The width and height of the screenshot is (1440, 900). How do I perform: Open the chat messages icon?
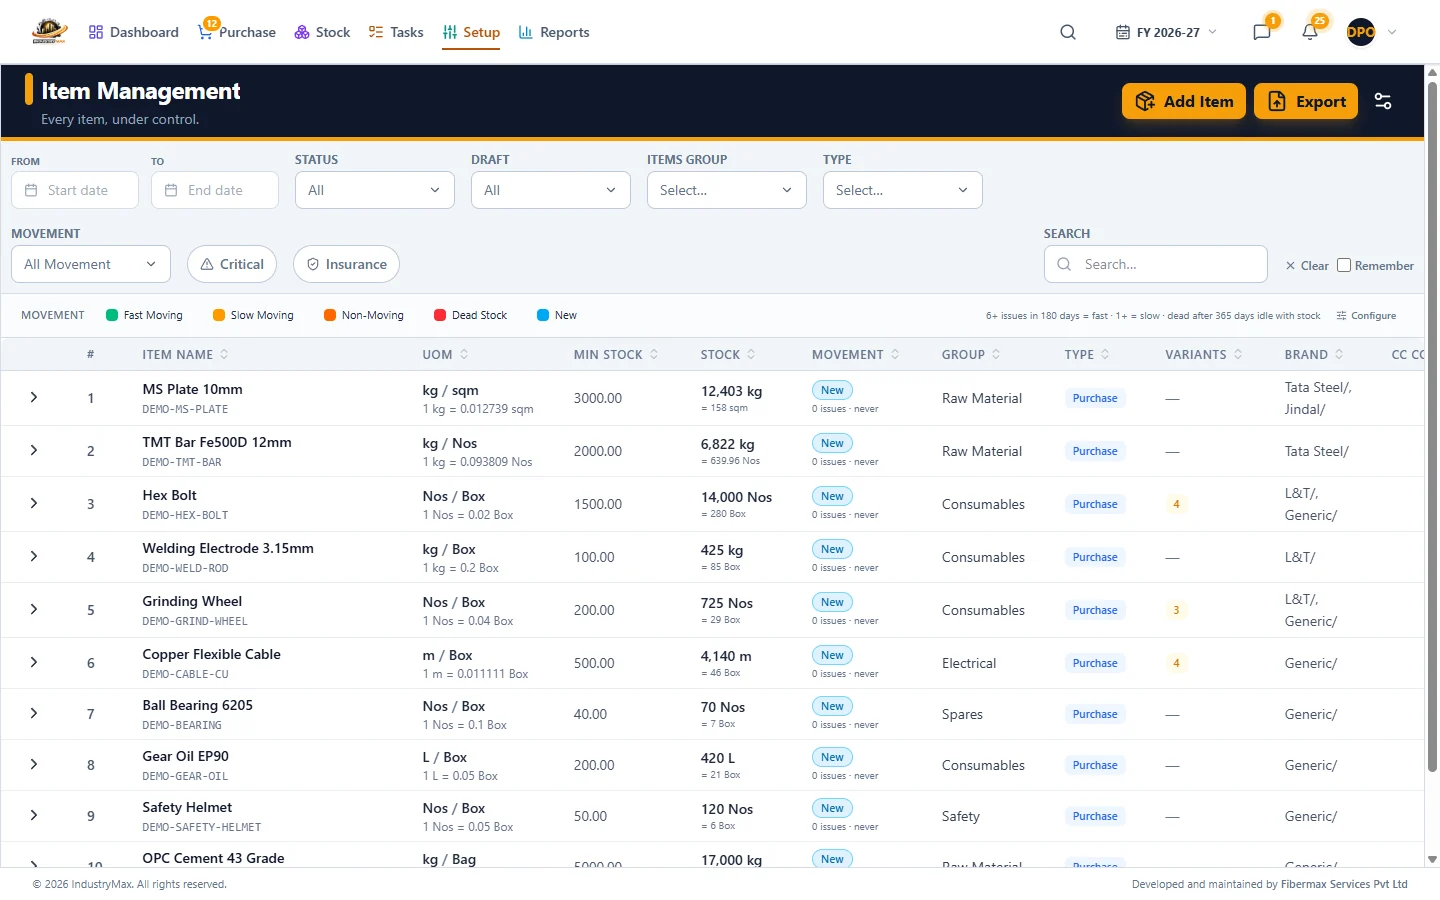click(1262, 32)
